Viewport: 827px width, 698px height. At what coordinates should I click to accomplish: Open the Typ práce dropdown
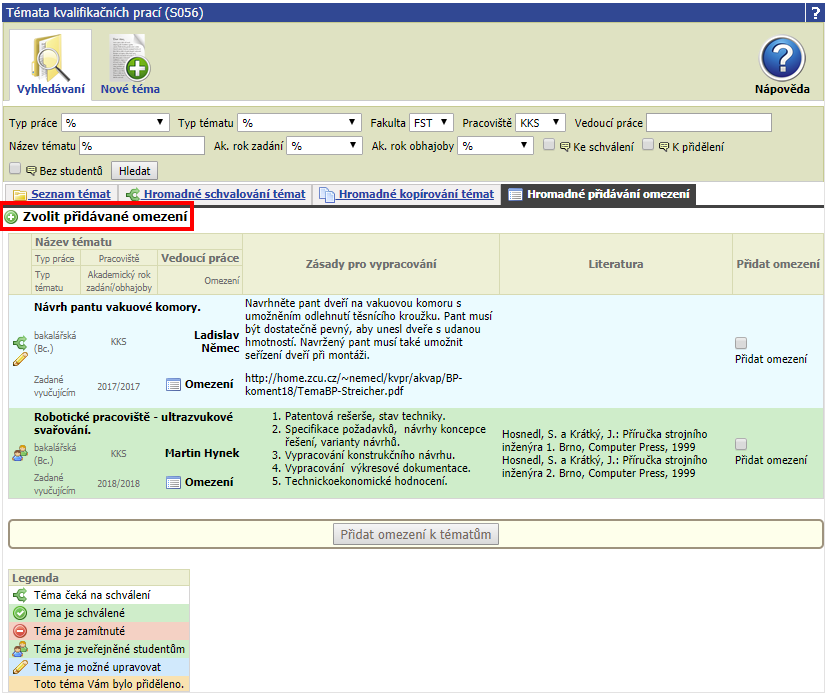tap(116, 123)
